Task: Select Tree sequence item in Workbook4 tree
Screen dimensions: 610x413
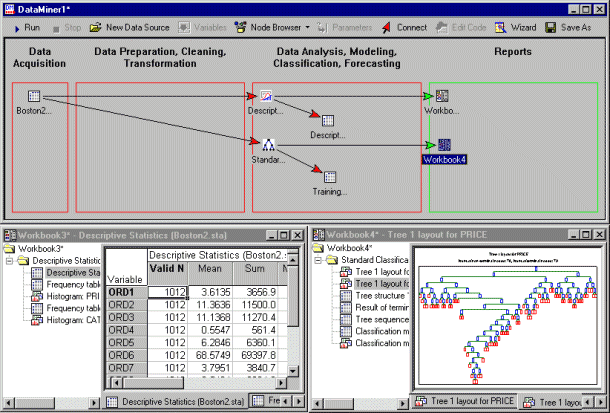Action: coord(374,319)
